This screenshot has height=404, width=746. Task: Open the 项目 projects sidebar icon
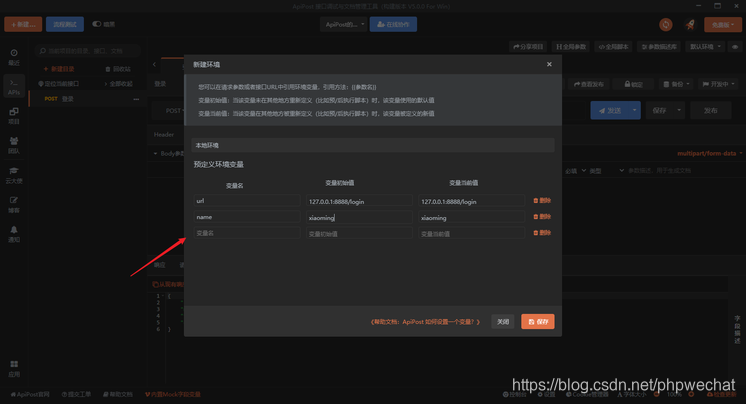(14, 116)
